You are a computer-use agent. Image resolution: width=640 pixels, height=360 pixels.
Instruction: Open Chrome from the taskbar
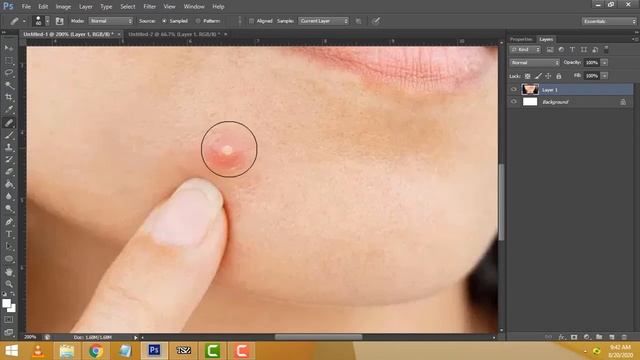click(x=96, y=351)
